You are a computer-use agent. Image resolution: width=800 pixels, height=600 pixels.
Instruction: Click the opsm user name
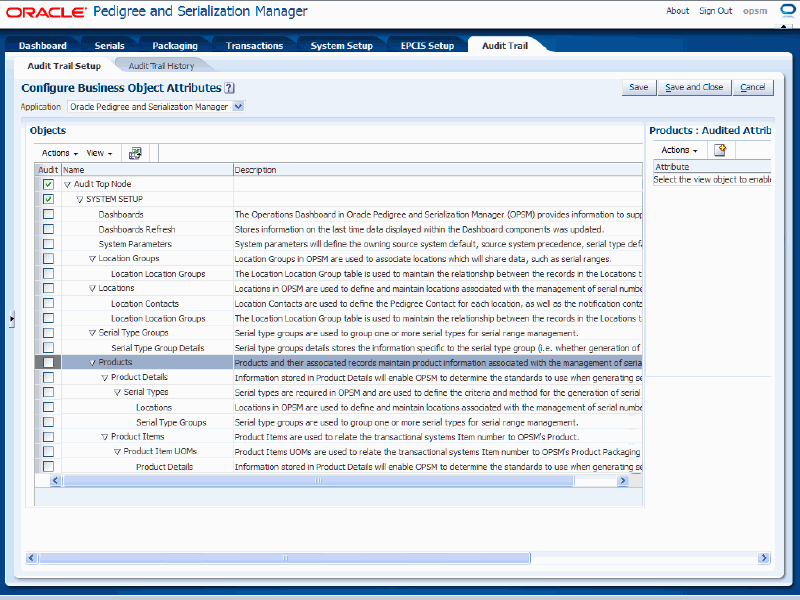pyautogui.click(x=755, y=11)
